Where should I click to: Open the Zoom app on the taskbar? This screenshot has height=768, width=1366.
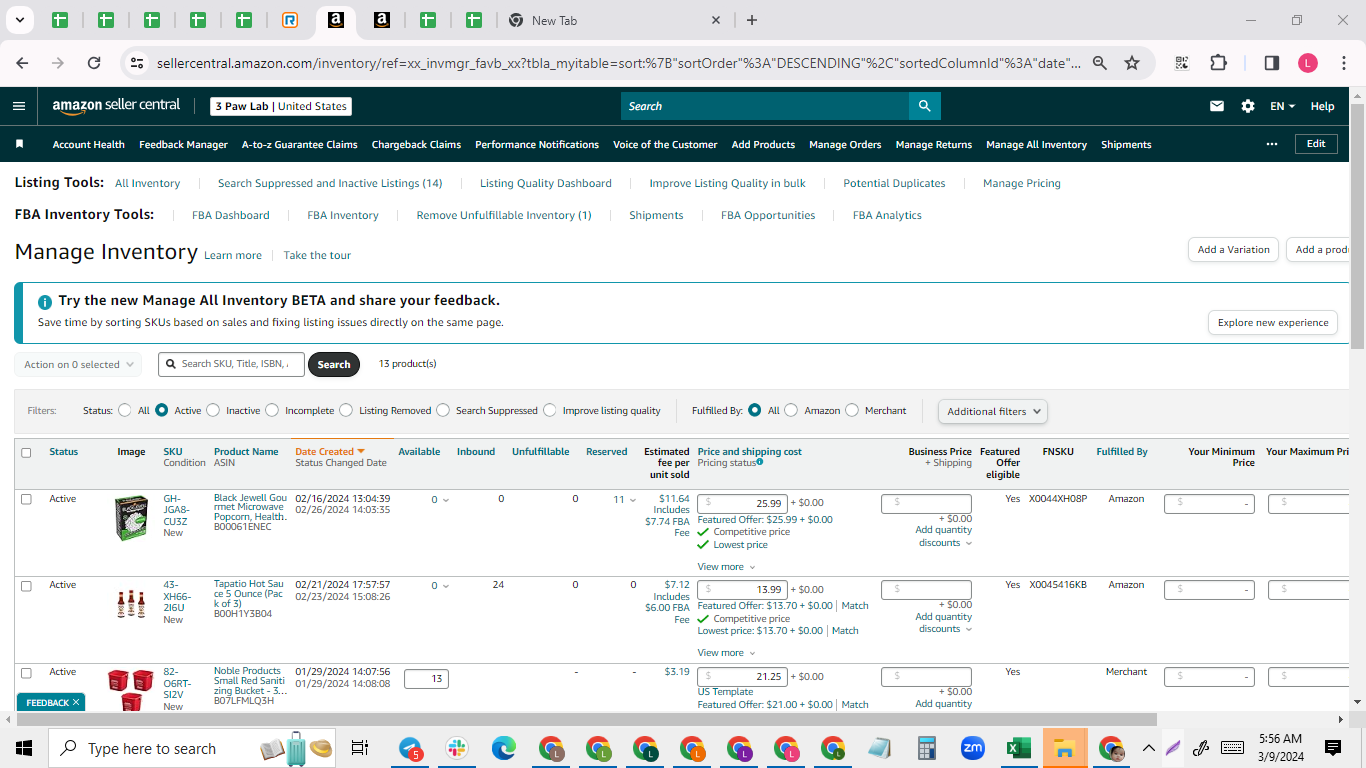[973, 748]
